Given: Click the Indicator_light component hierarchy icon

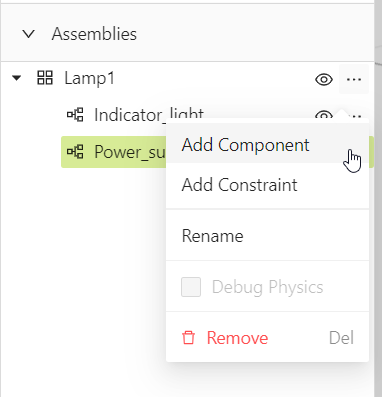Looking at the screenshot, I should tap(75, 115).
